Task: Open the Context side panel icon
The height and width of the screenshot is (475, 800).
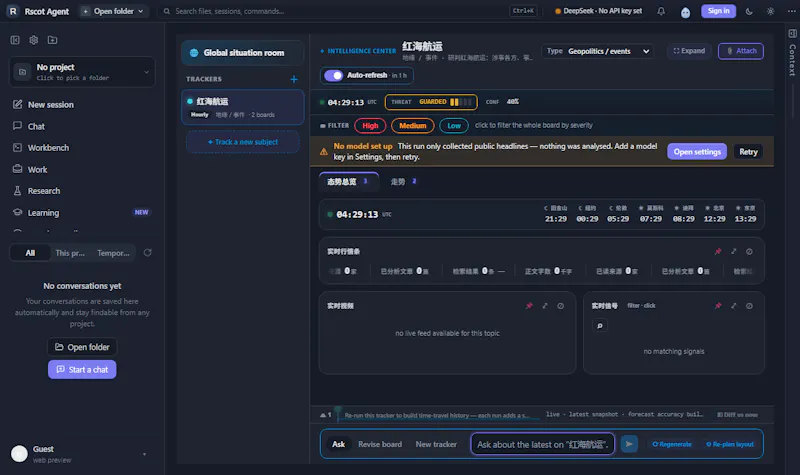Action: coord(792,34)
